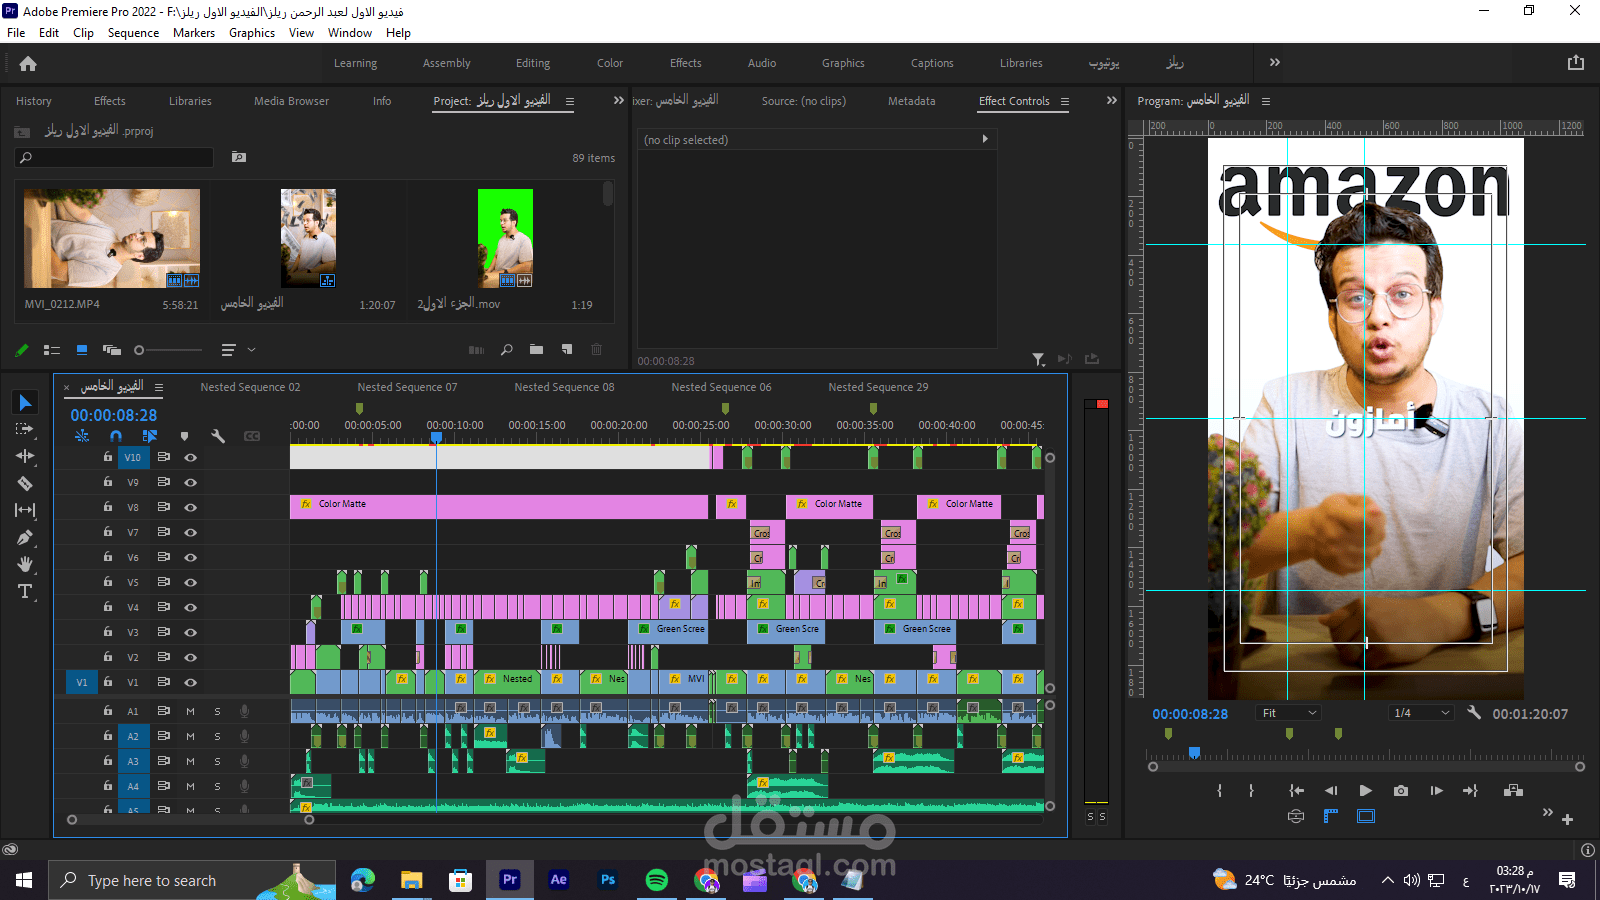Open After Effects from the taskbar
1600x900 pixels.
point(559,880)
